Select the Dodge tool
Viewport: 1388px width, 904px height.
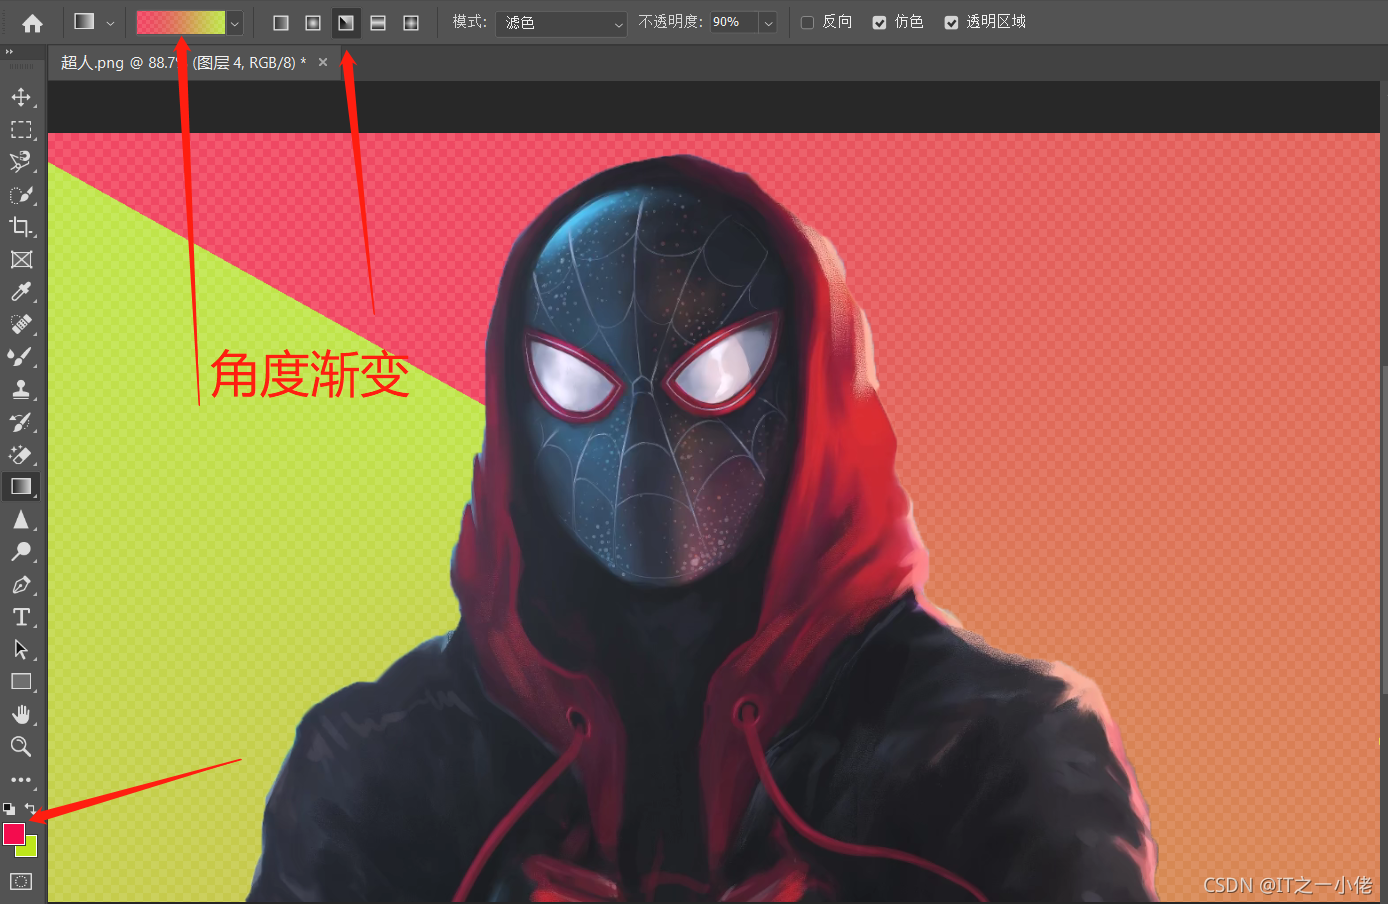pos(21,552)
